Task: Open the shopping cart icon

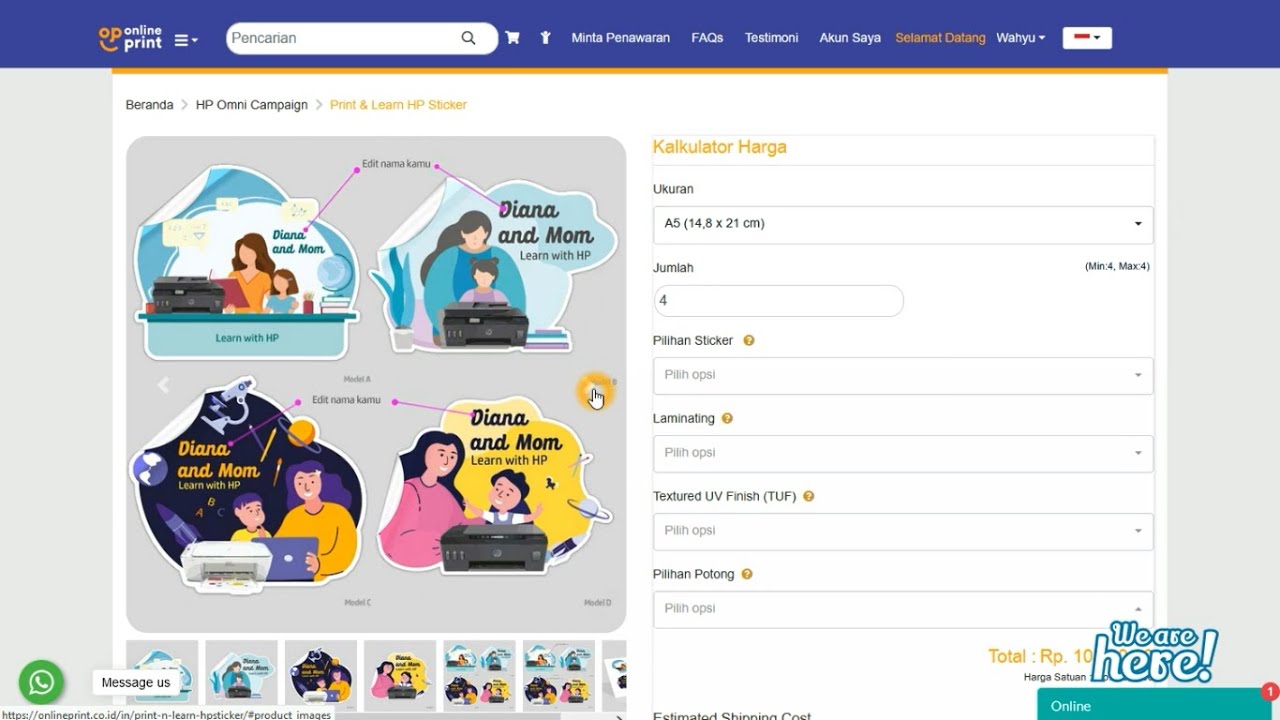Action: click(512, 38)
